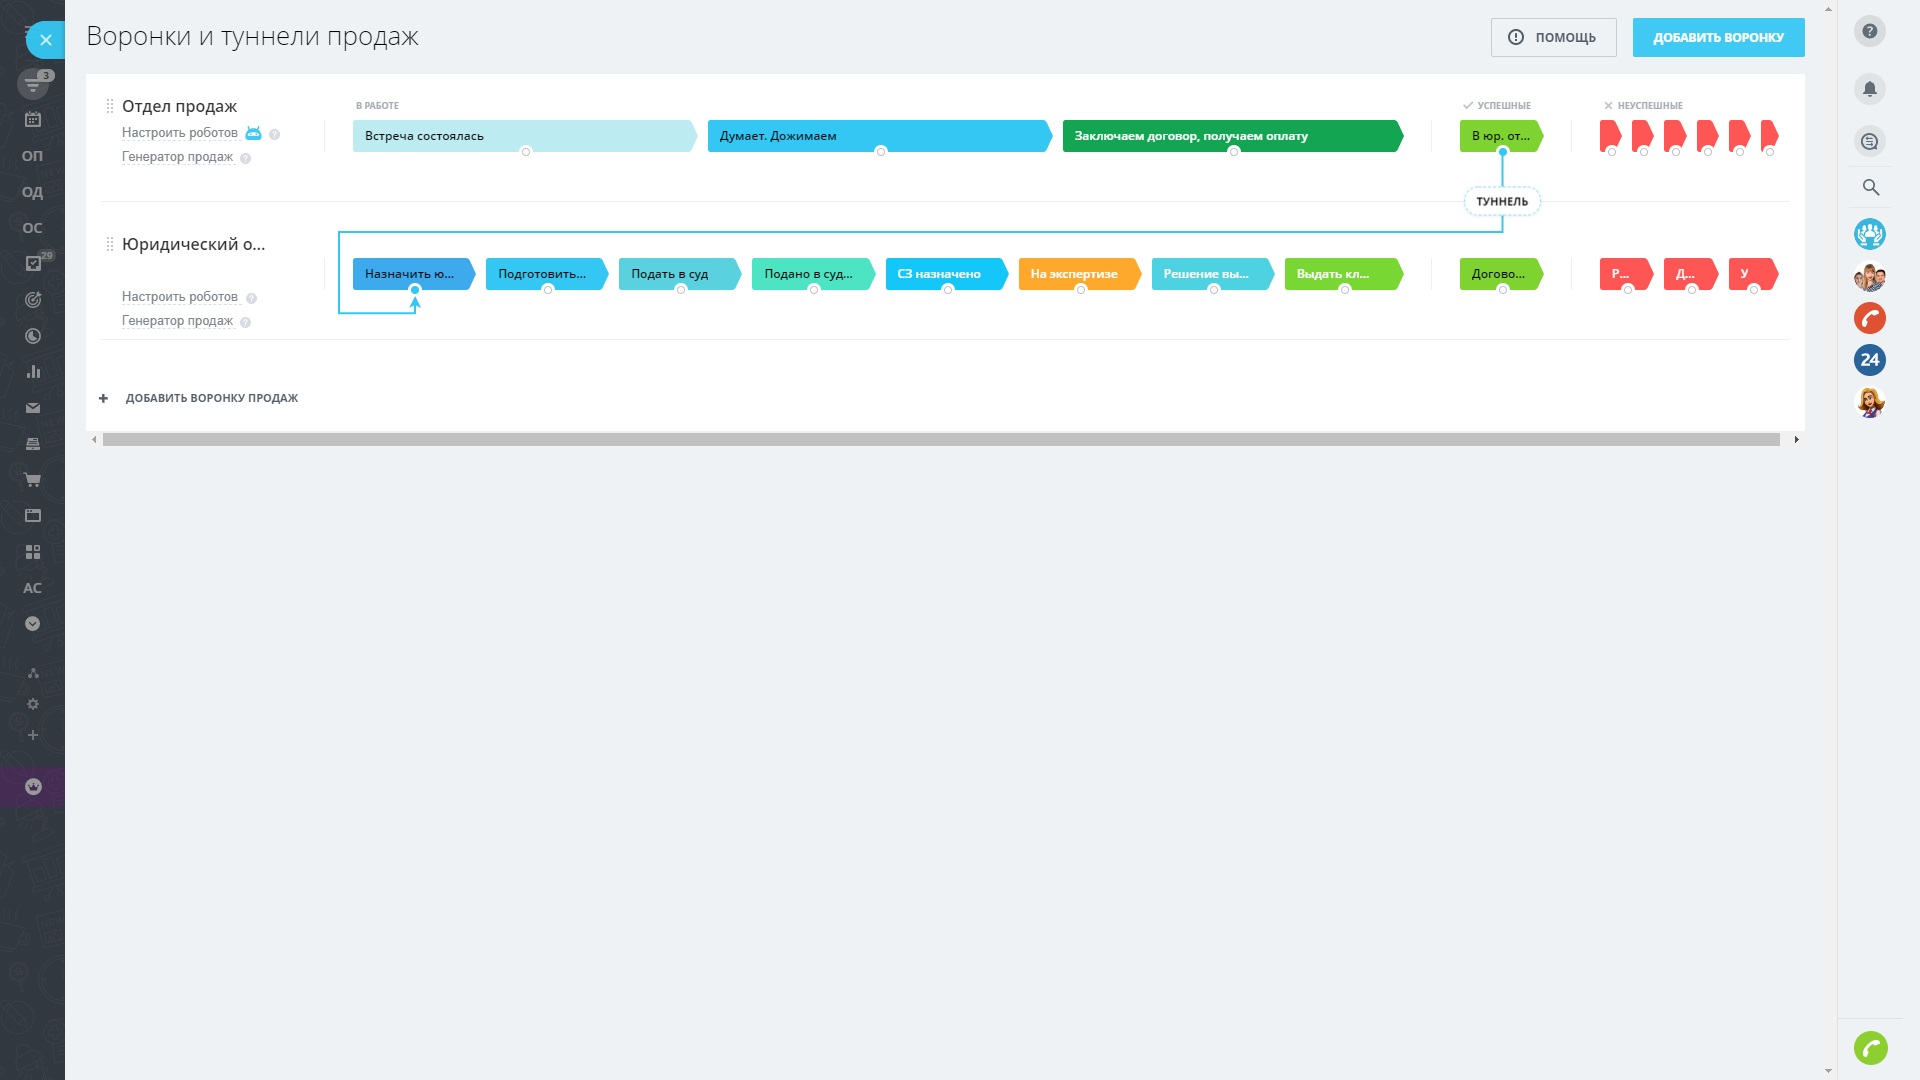Click the blue 24 round icon
Image resolution: width=1920 pixels, height=1080 pixels.
tap(1869, 360)
